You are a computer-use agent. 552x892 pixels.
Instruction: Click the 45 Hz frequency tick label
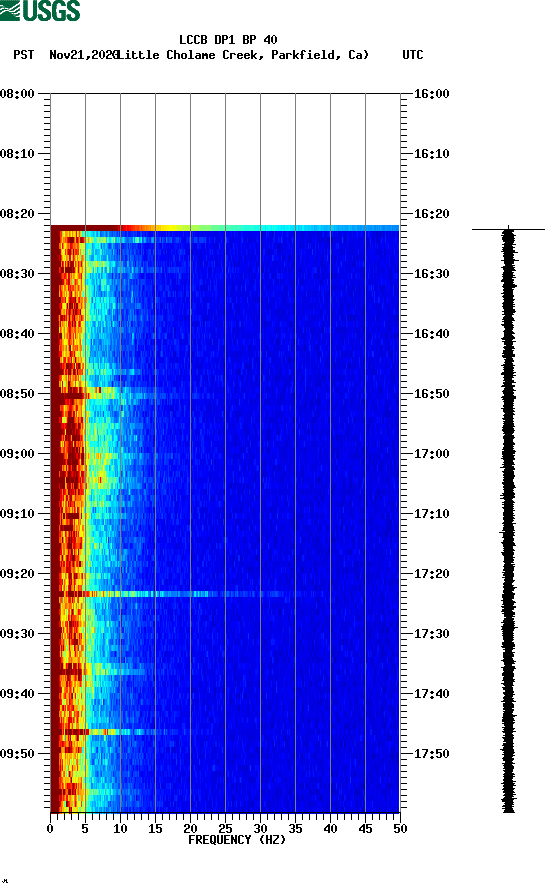tap(365, 829)
